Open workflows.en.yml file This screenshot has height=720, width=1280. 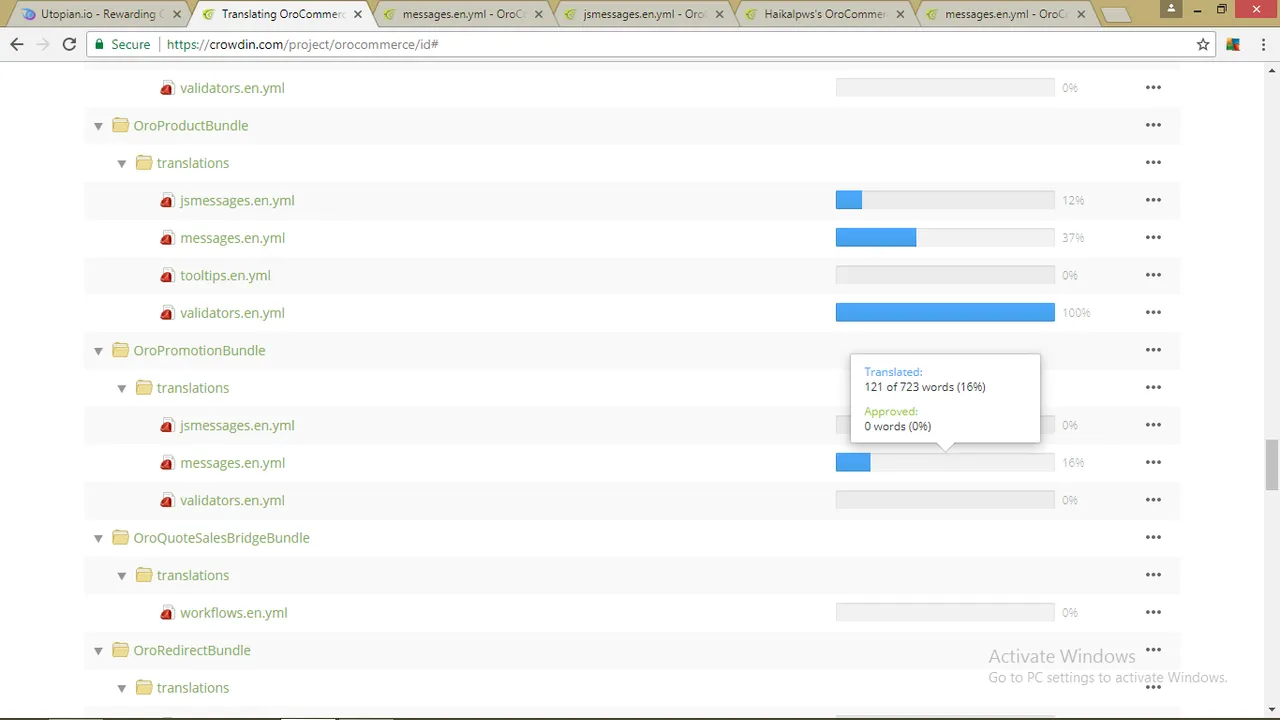[x=234, y=613]
